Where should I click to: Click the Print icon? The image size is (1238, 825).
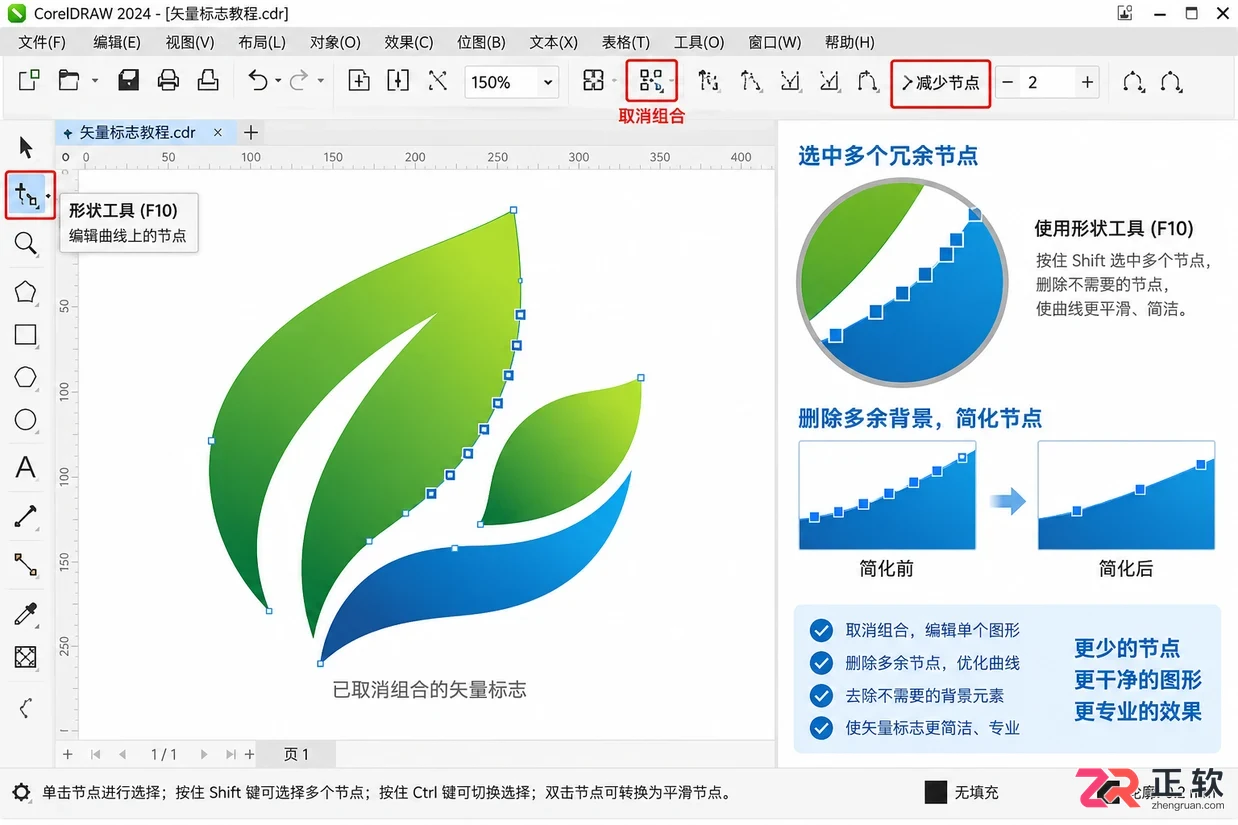[168, 81]
